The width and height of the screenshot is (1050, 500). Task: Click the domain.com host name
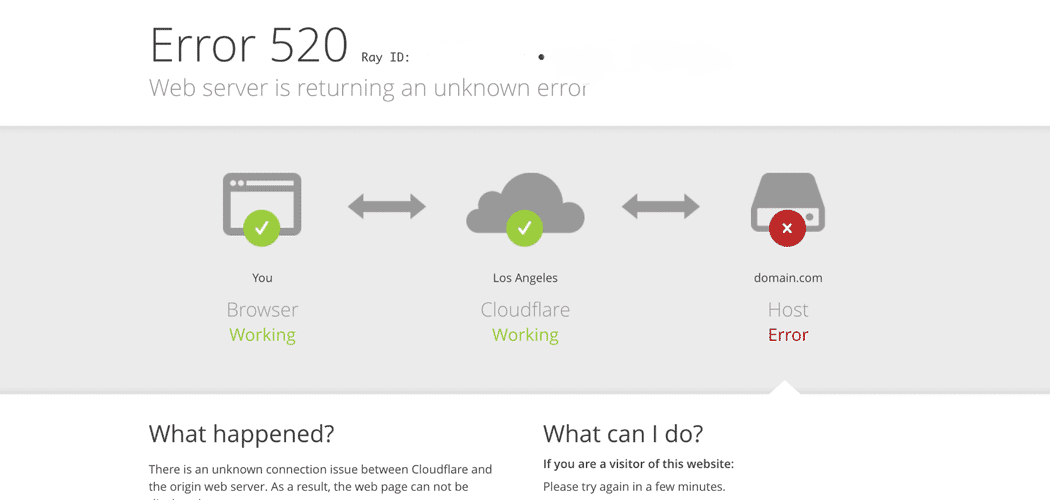click(x=788, y=277)
